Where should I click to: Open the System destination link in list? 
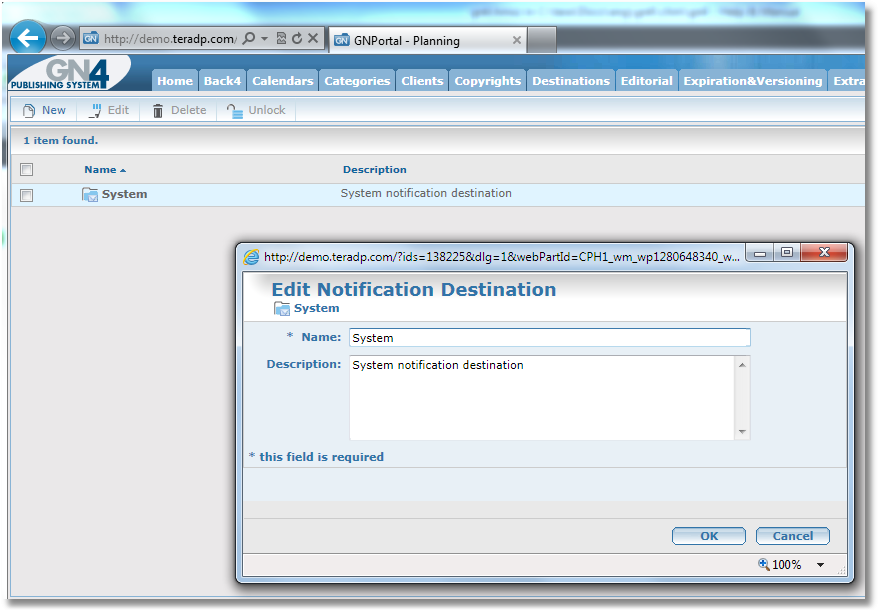(x=124, y=194)
